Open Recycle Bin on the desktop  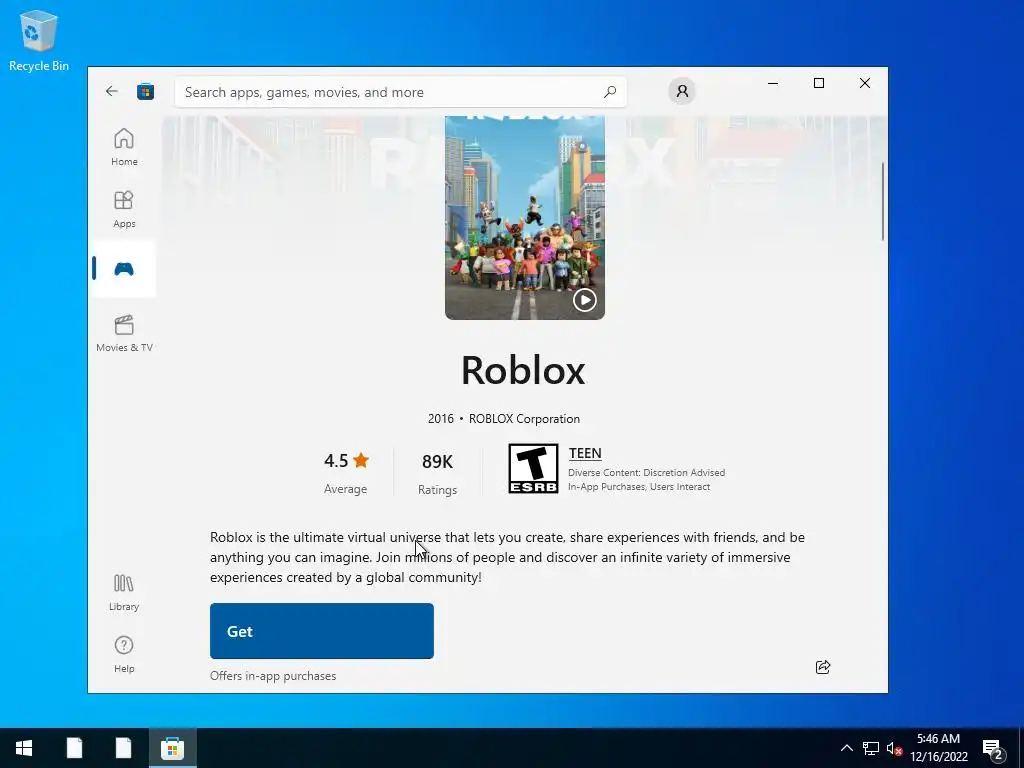click(39, 40)
